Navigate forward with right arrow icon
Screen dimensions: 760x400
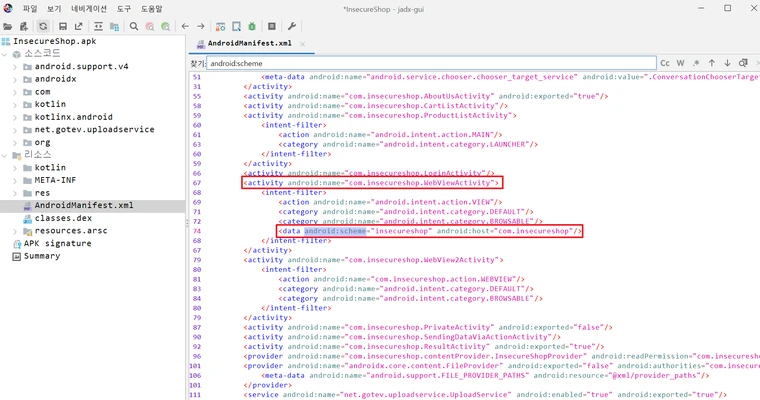[201, 27]
